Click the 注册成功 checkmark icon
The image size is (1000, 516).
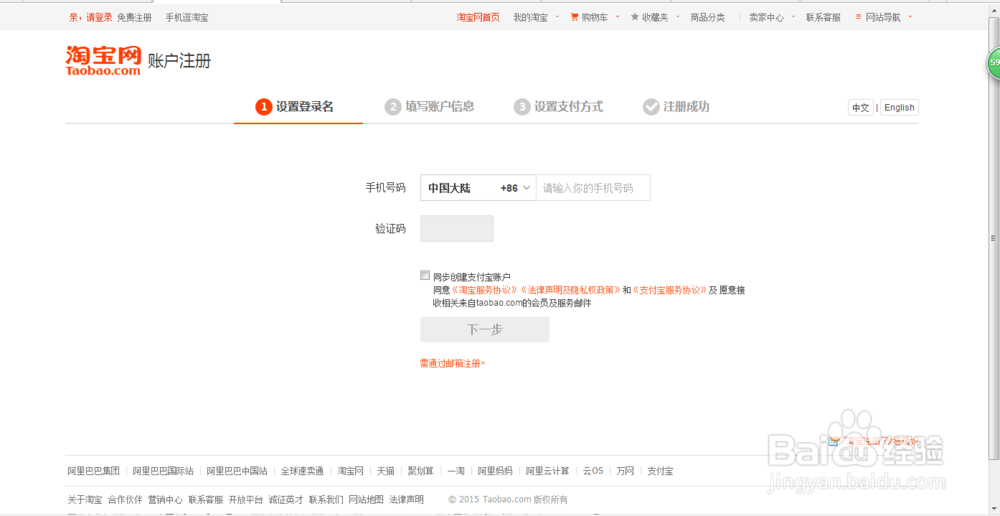click(x=651, y=107)
